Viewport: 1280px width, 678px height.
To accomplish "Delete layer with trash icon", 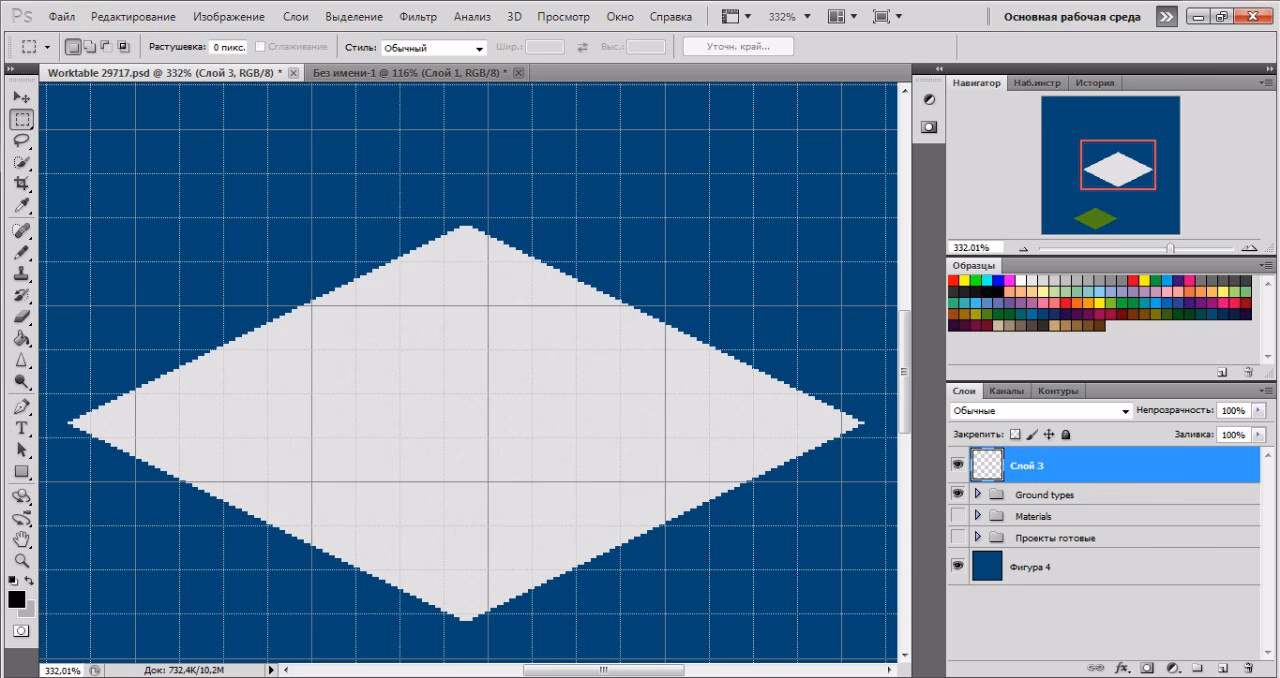I will [x=1248, y=667].
